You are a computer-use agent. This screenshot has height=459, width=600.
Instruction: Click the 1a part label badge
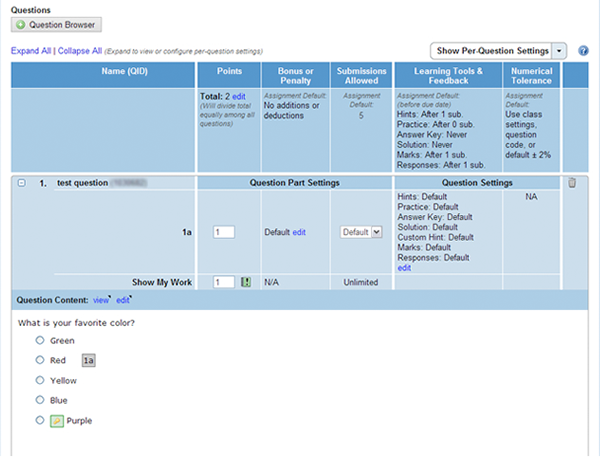pyautogui.click(x=89, y=360)
